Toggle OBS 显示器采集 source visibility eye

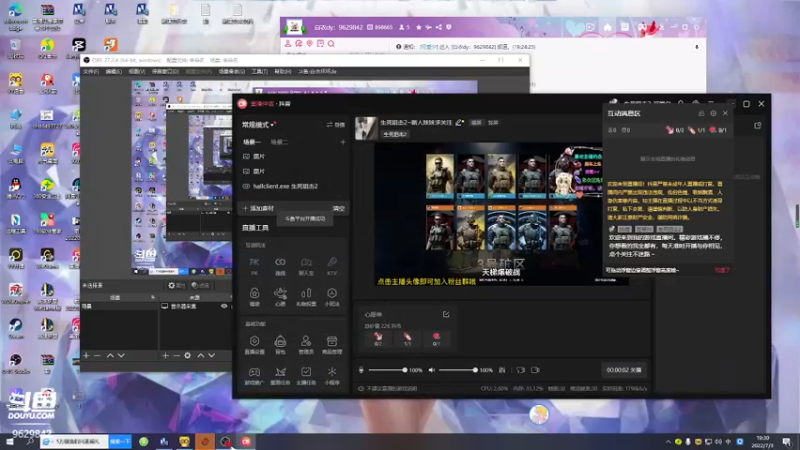(223, 306)
